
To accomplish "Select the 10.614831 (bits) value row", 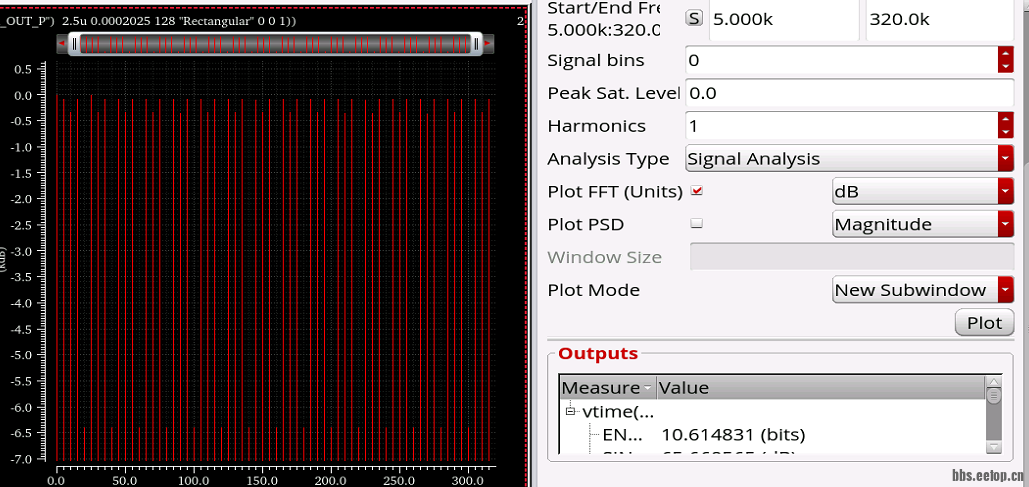I will 733,434.
